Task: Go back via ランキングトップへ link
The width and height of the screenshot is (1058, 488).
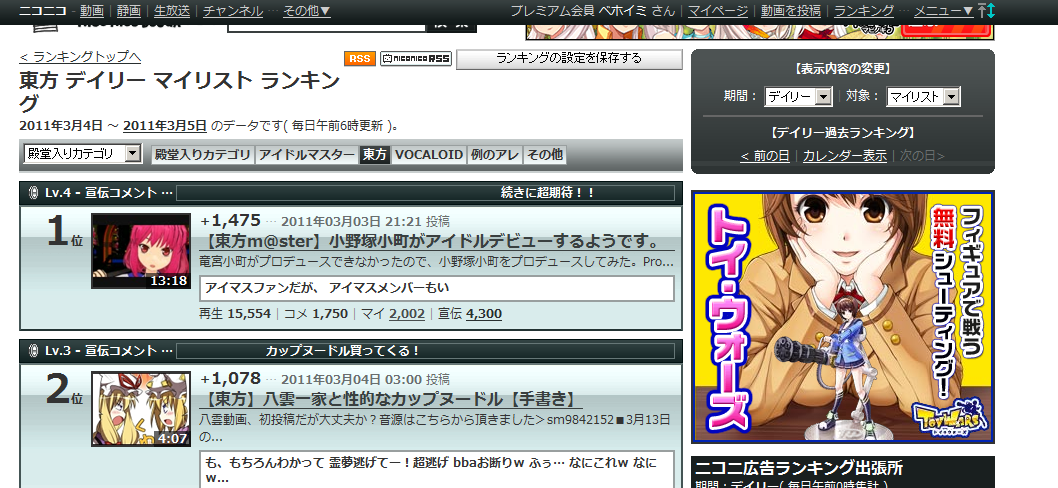Action: 80,57
